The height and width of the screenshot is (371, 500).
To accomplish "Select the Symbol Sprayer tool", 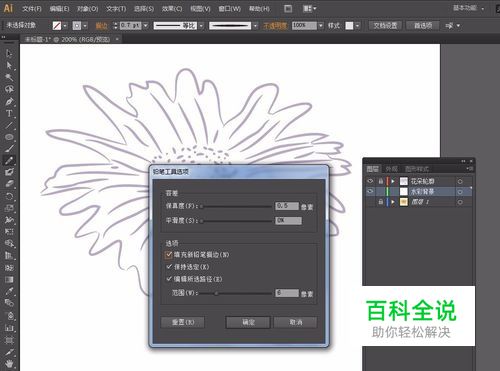I will pos(9,316).
